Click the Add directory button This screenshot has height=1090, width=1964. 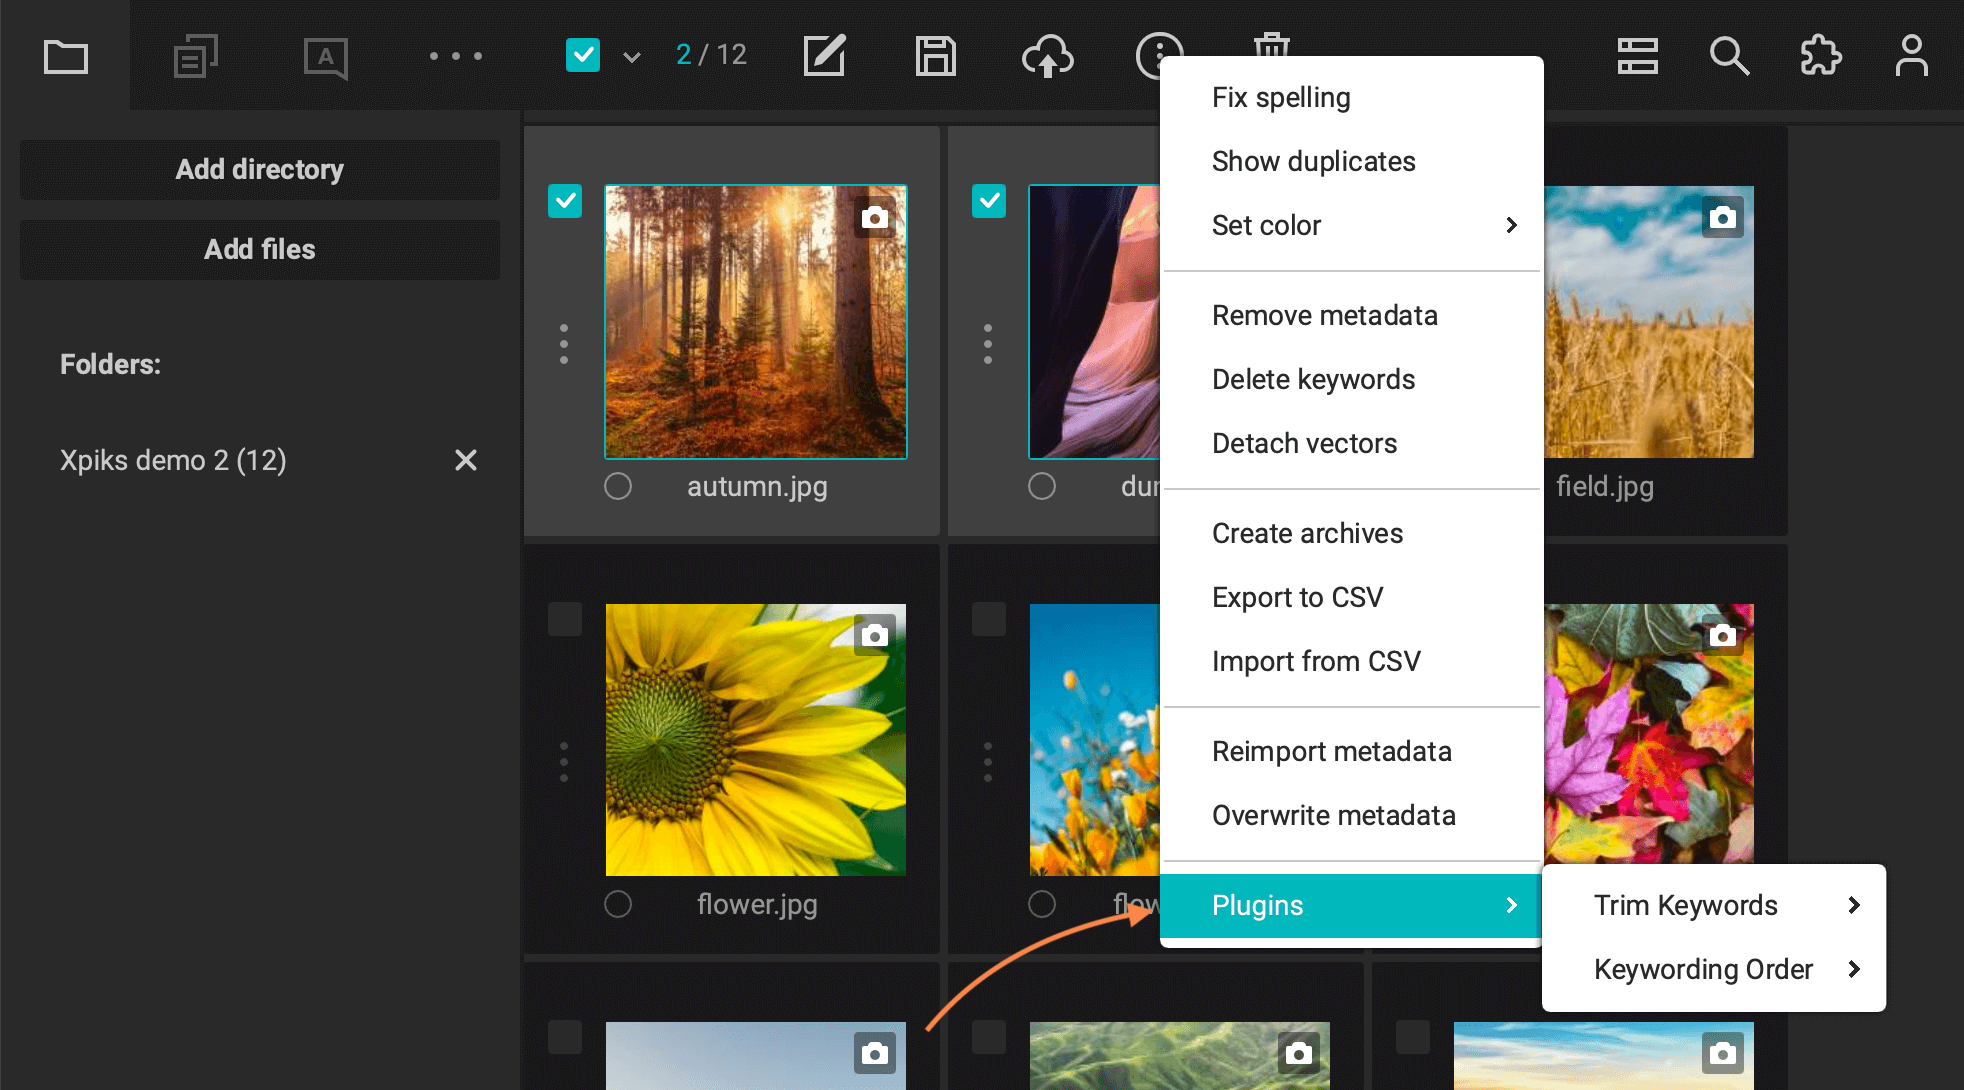tap(259, 169)
